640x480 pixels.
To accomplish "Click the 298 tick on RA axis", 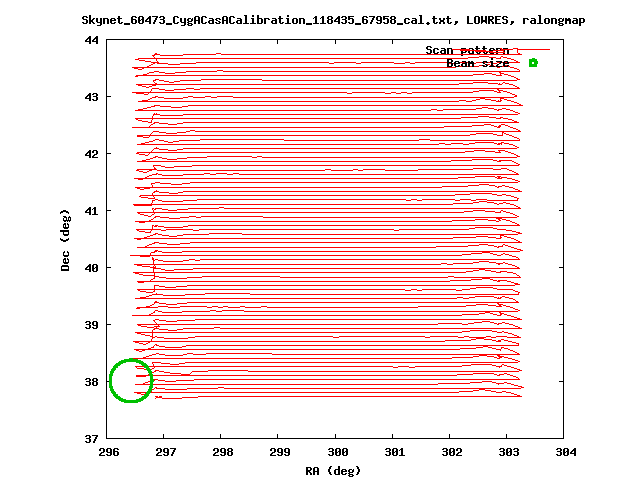I will (222, 452).
